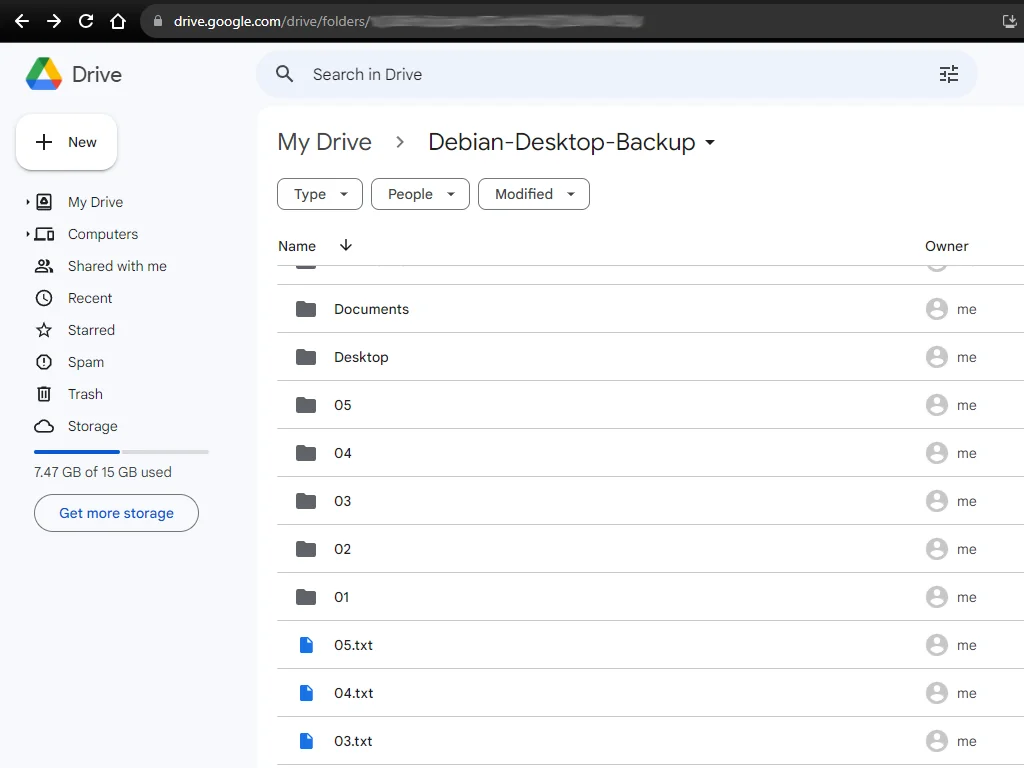Open the browser home icon
The image size is (1024, 768).
point(118,21)
